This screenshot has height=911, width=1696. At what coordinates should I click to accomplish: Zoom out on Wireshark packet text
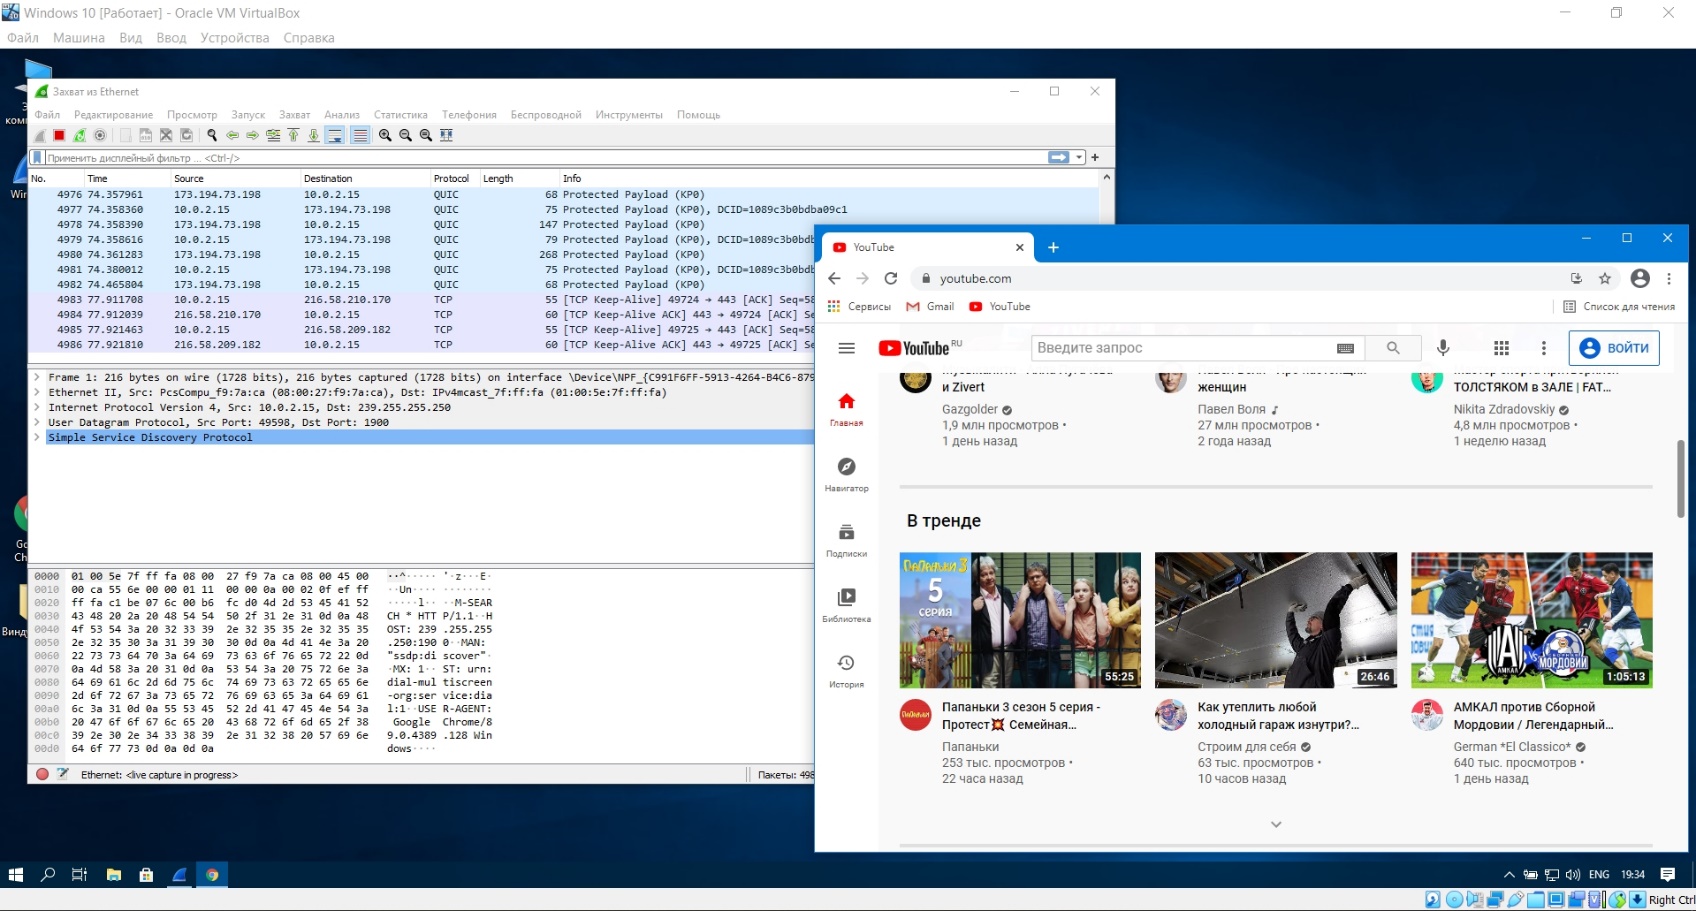405,135
